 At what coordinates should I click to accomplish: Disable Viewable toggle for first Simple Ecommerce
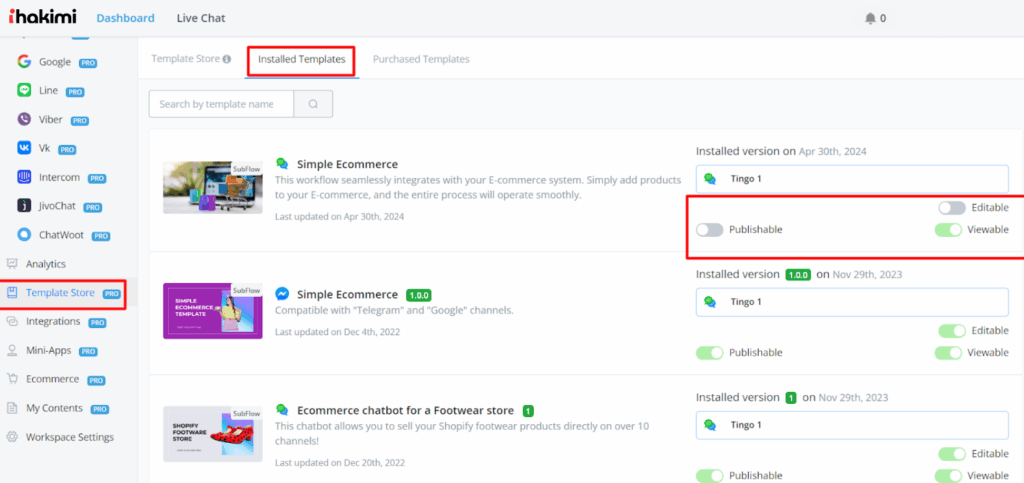(949, 230)
